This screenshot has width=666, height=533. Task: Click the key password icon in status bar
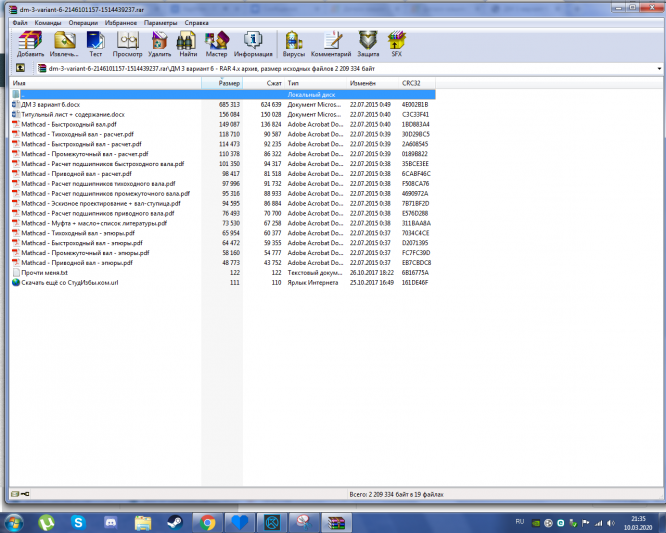pos(25,494)
